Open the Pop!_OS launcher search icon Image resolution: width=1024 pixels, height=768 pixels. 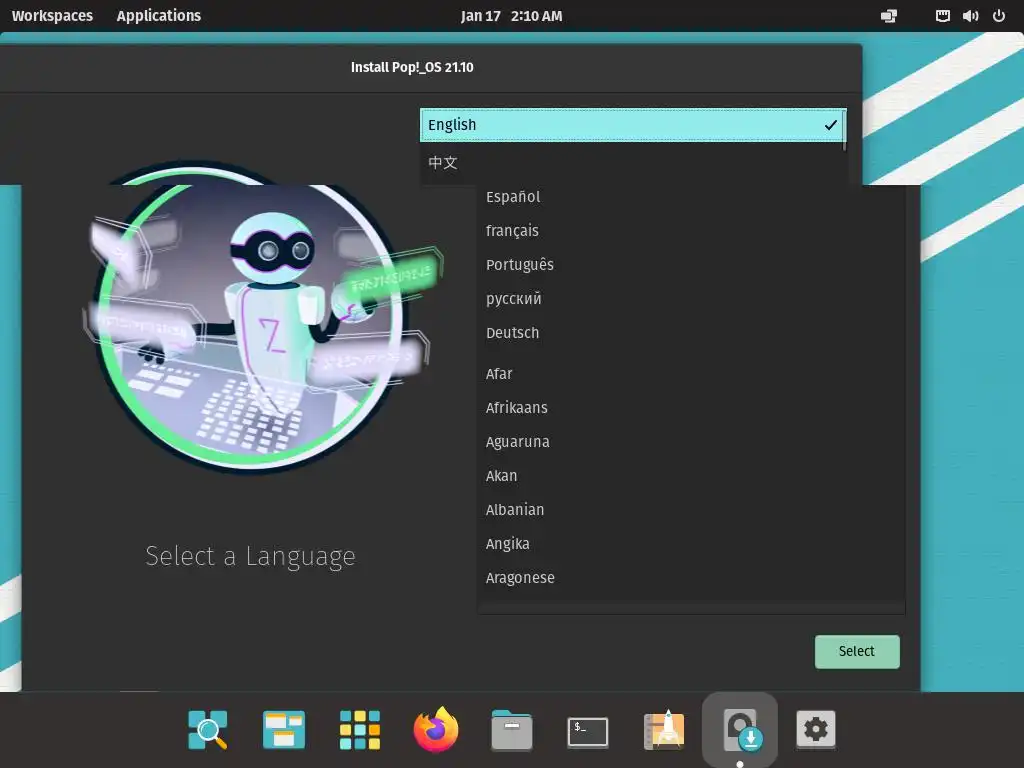click(x=208, y=729)
